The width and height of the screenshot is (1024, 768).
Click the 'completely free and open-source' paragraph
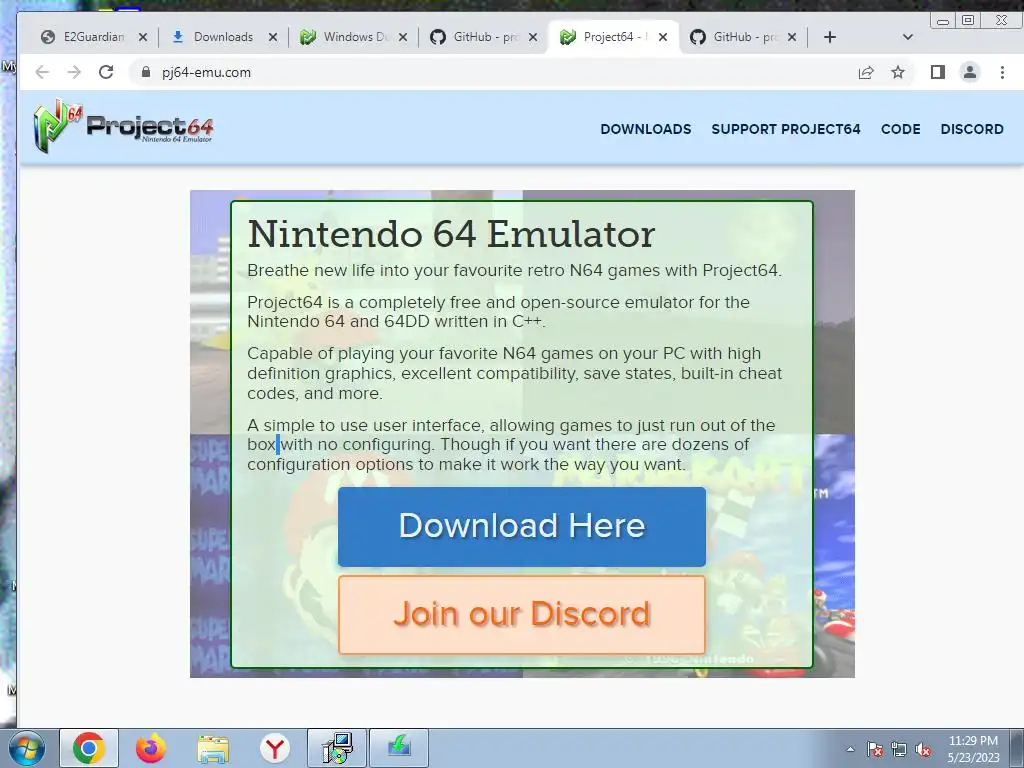point(498,312)
